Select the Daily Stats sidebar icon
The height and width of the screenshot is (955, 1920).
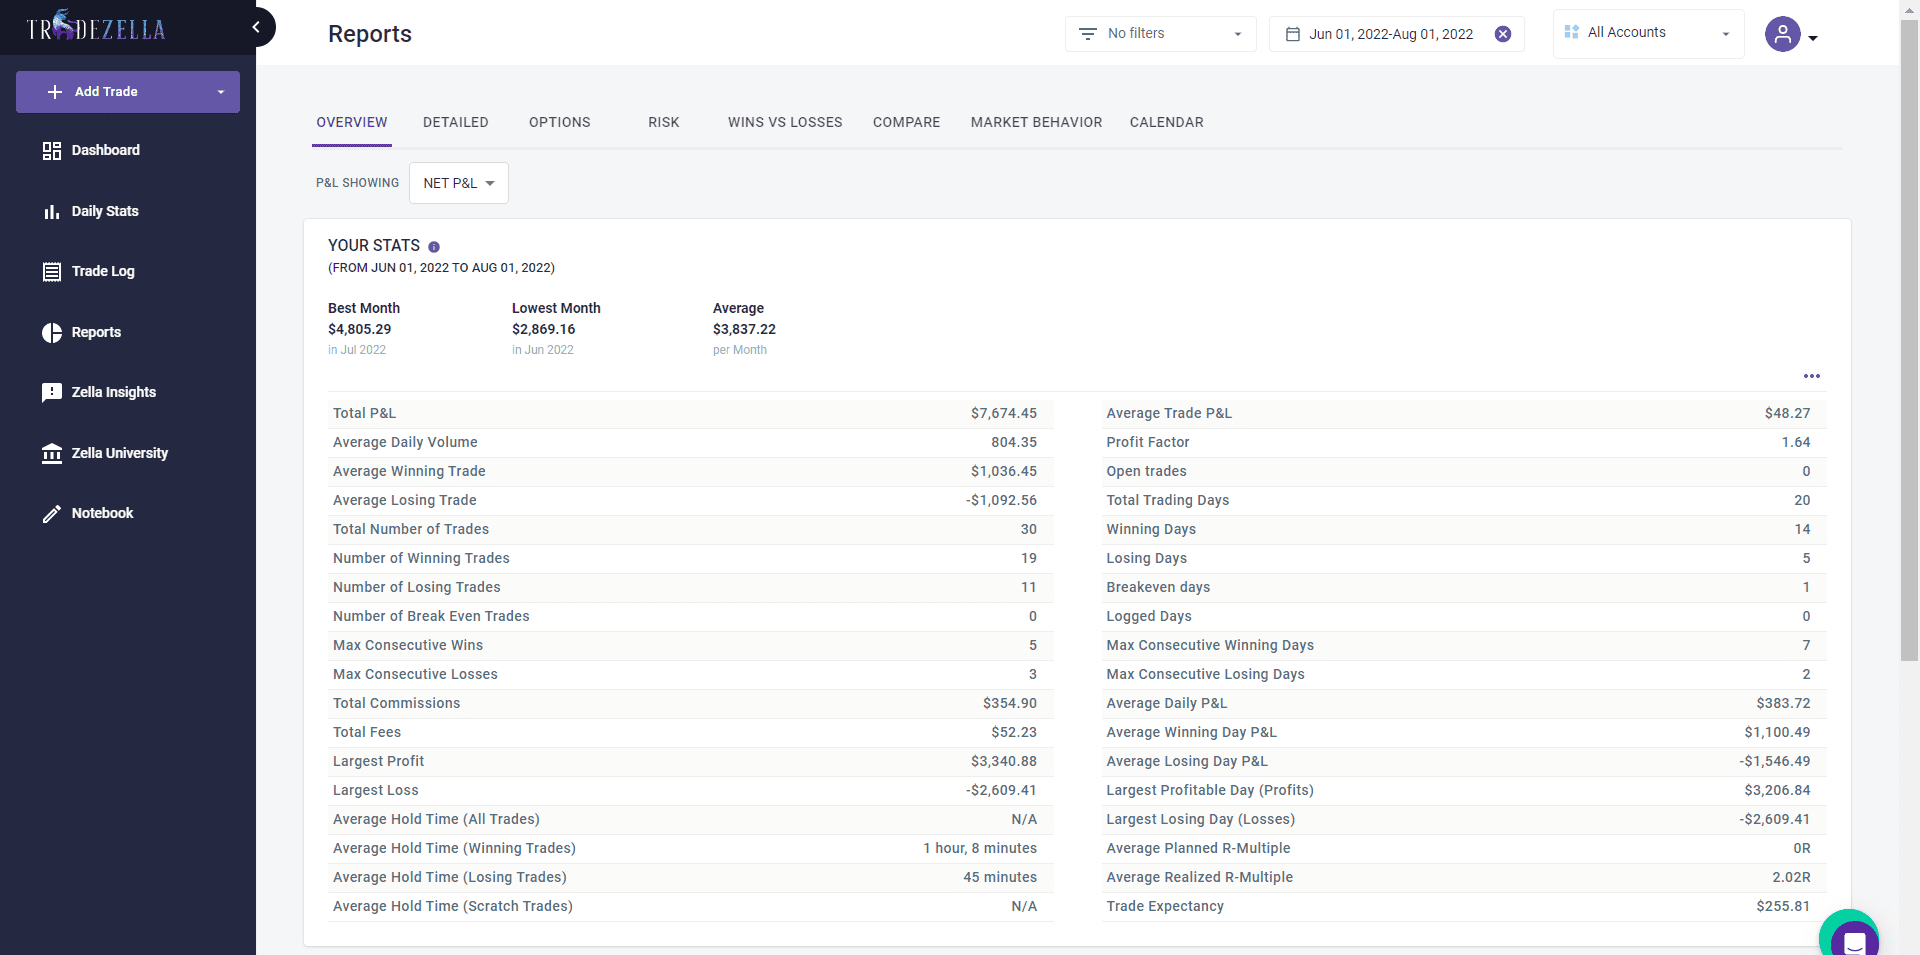tap(51, 211)
